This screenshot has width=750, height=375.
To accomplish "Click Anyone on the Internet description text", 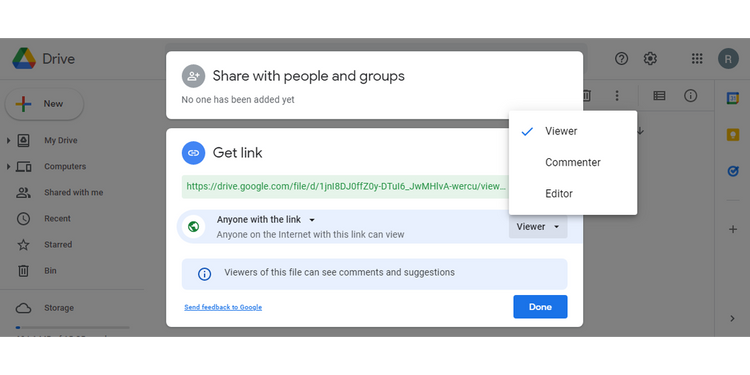I will pyautogui.click(x=310, y=235).
